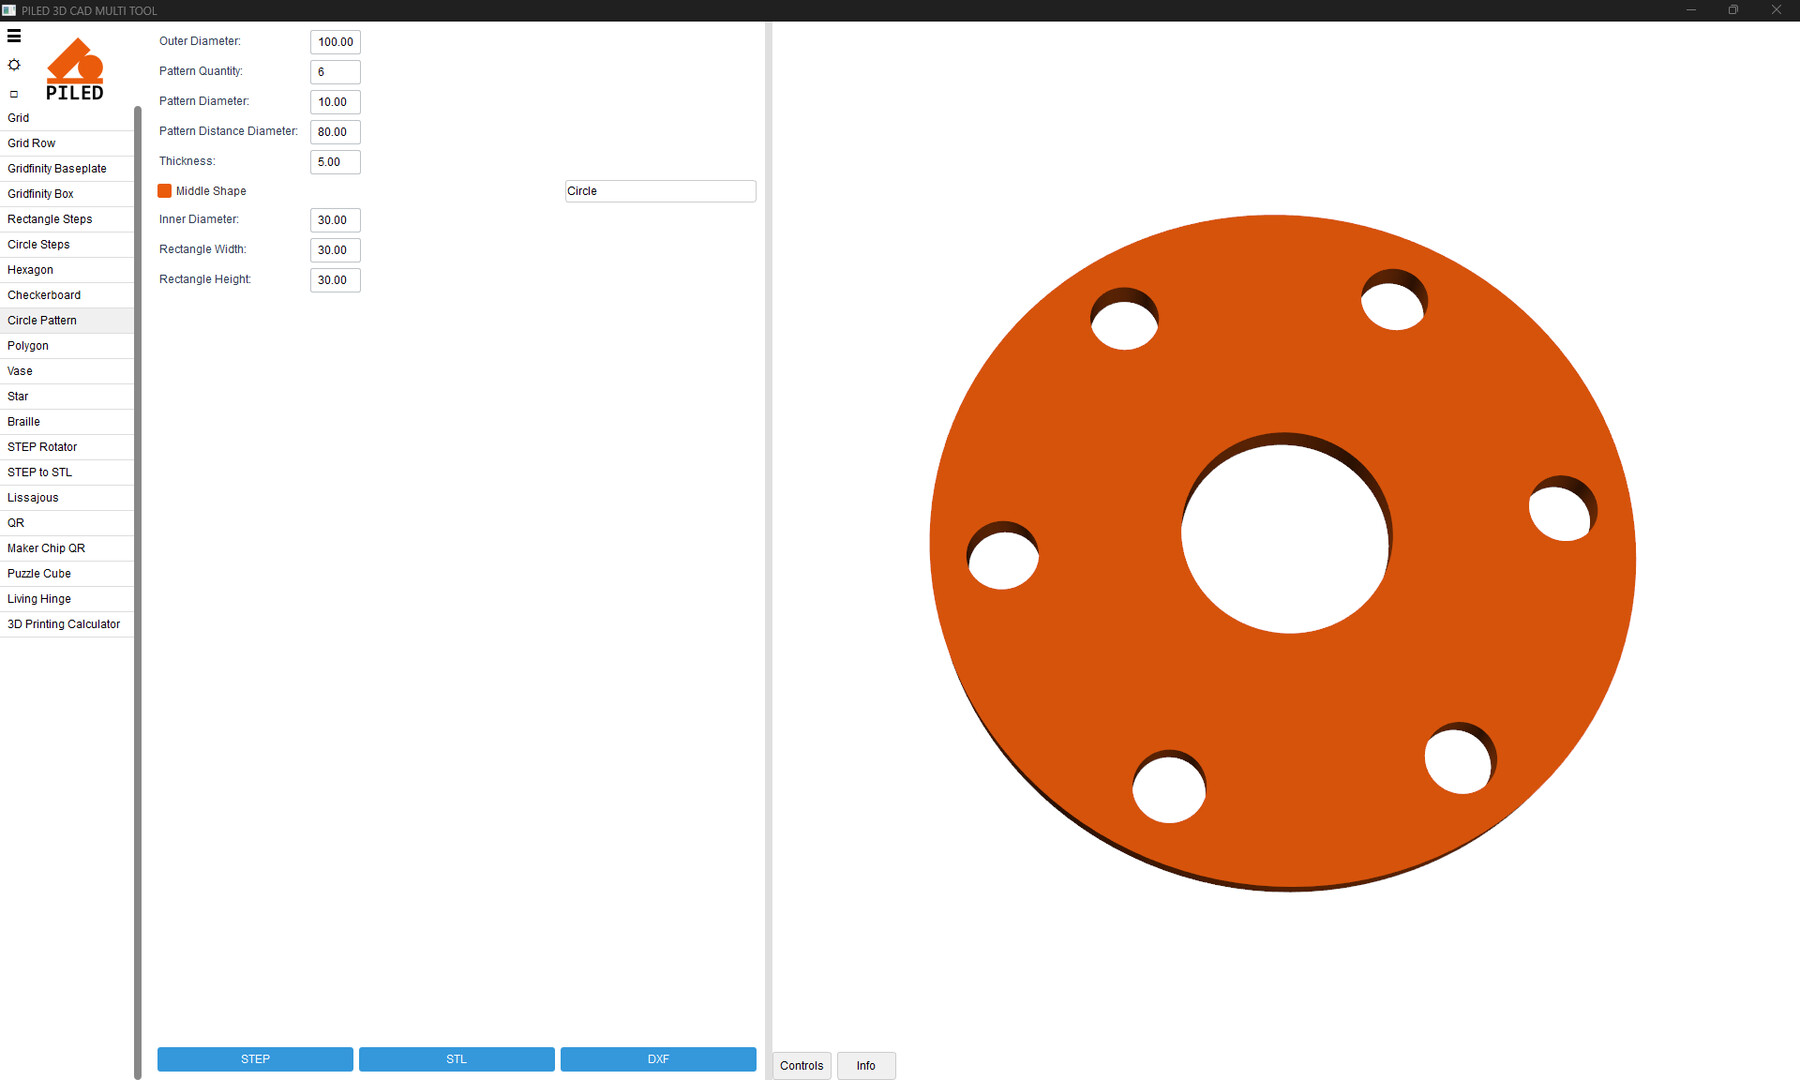
Task: Show the Info tab
Action: point(866,1066)
